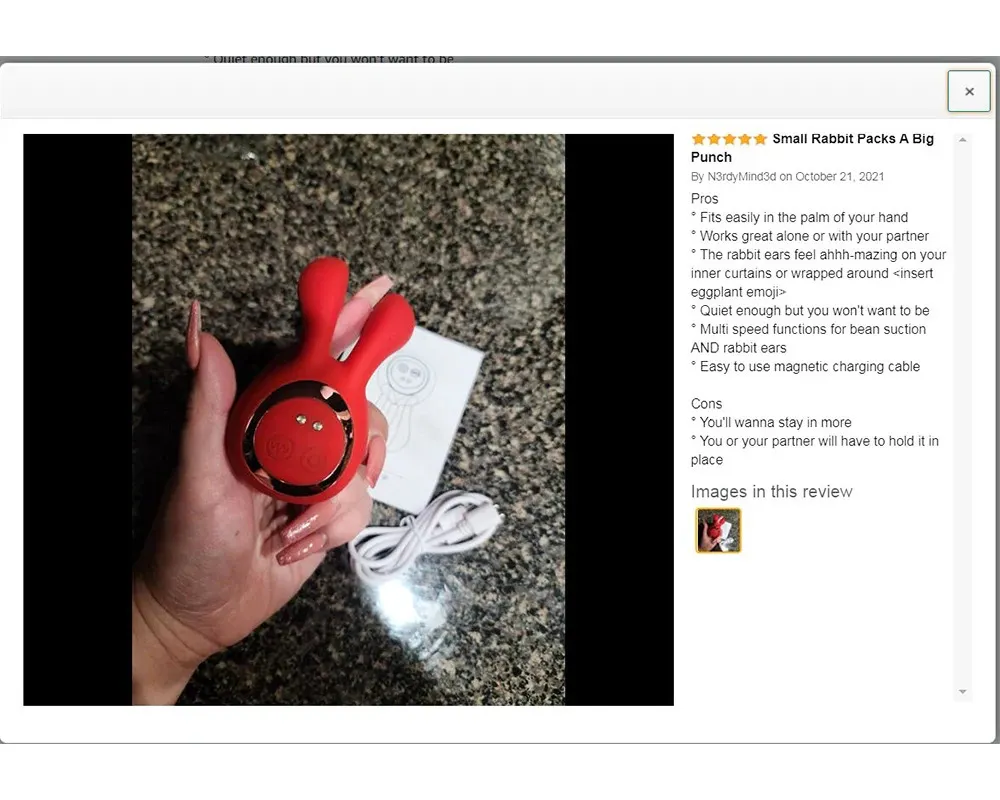Click the large review photo
This screenshot has height=800, width=1000.
pos(348,420)
